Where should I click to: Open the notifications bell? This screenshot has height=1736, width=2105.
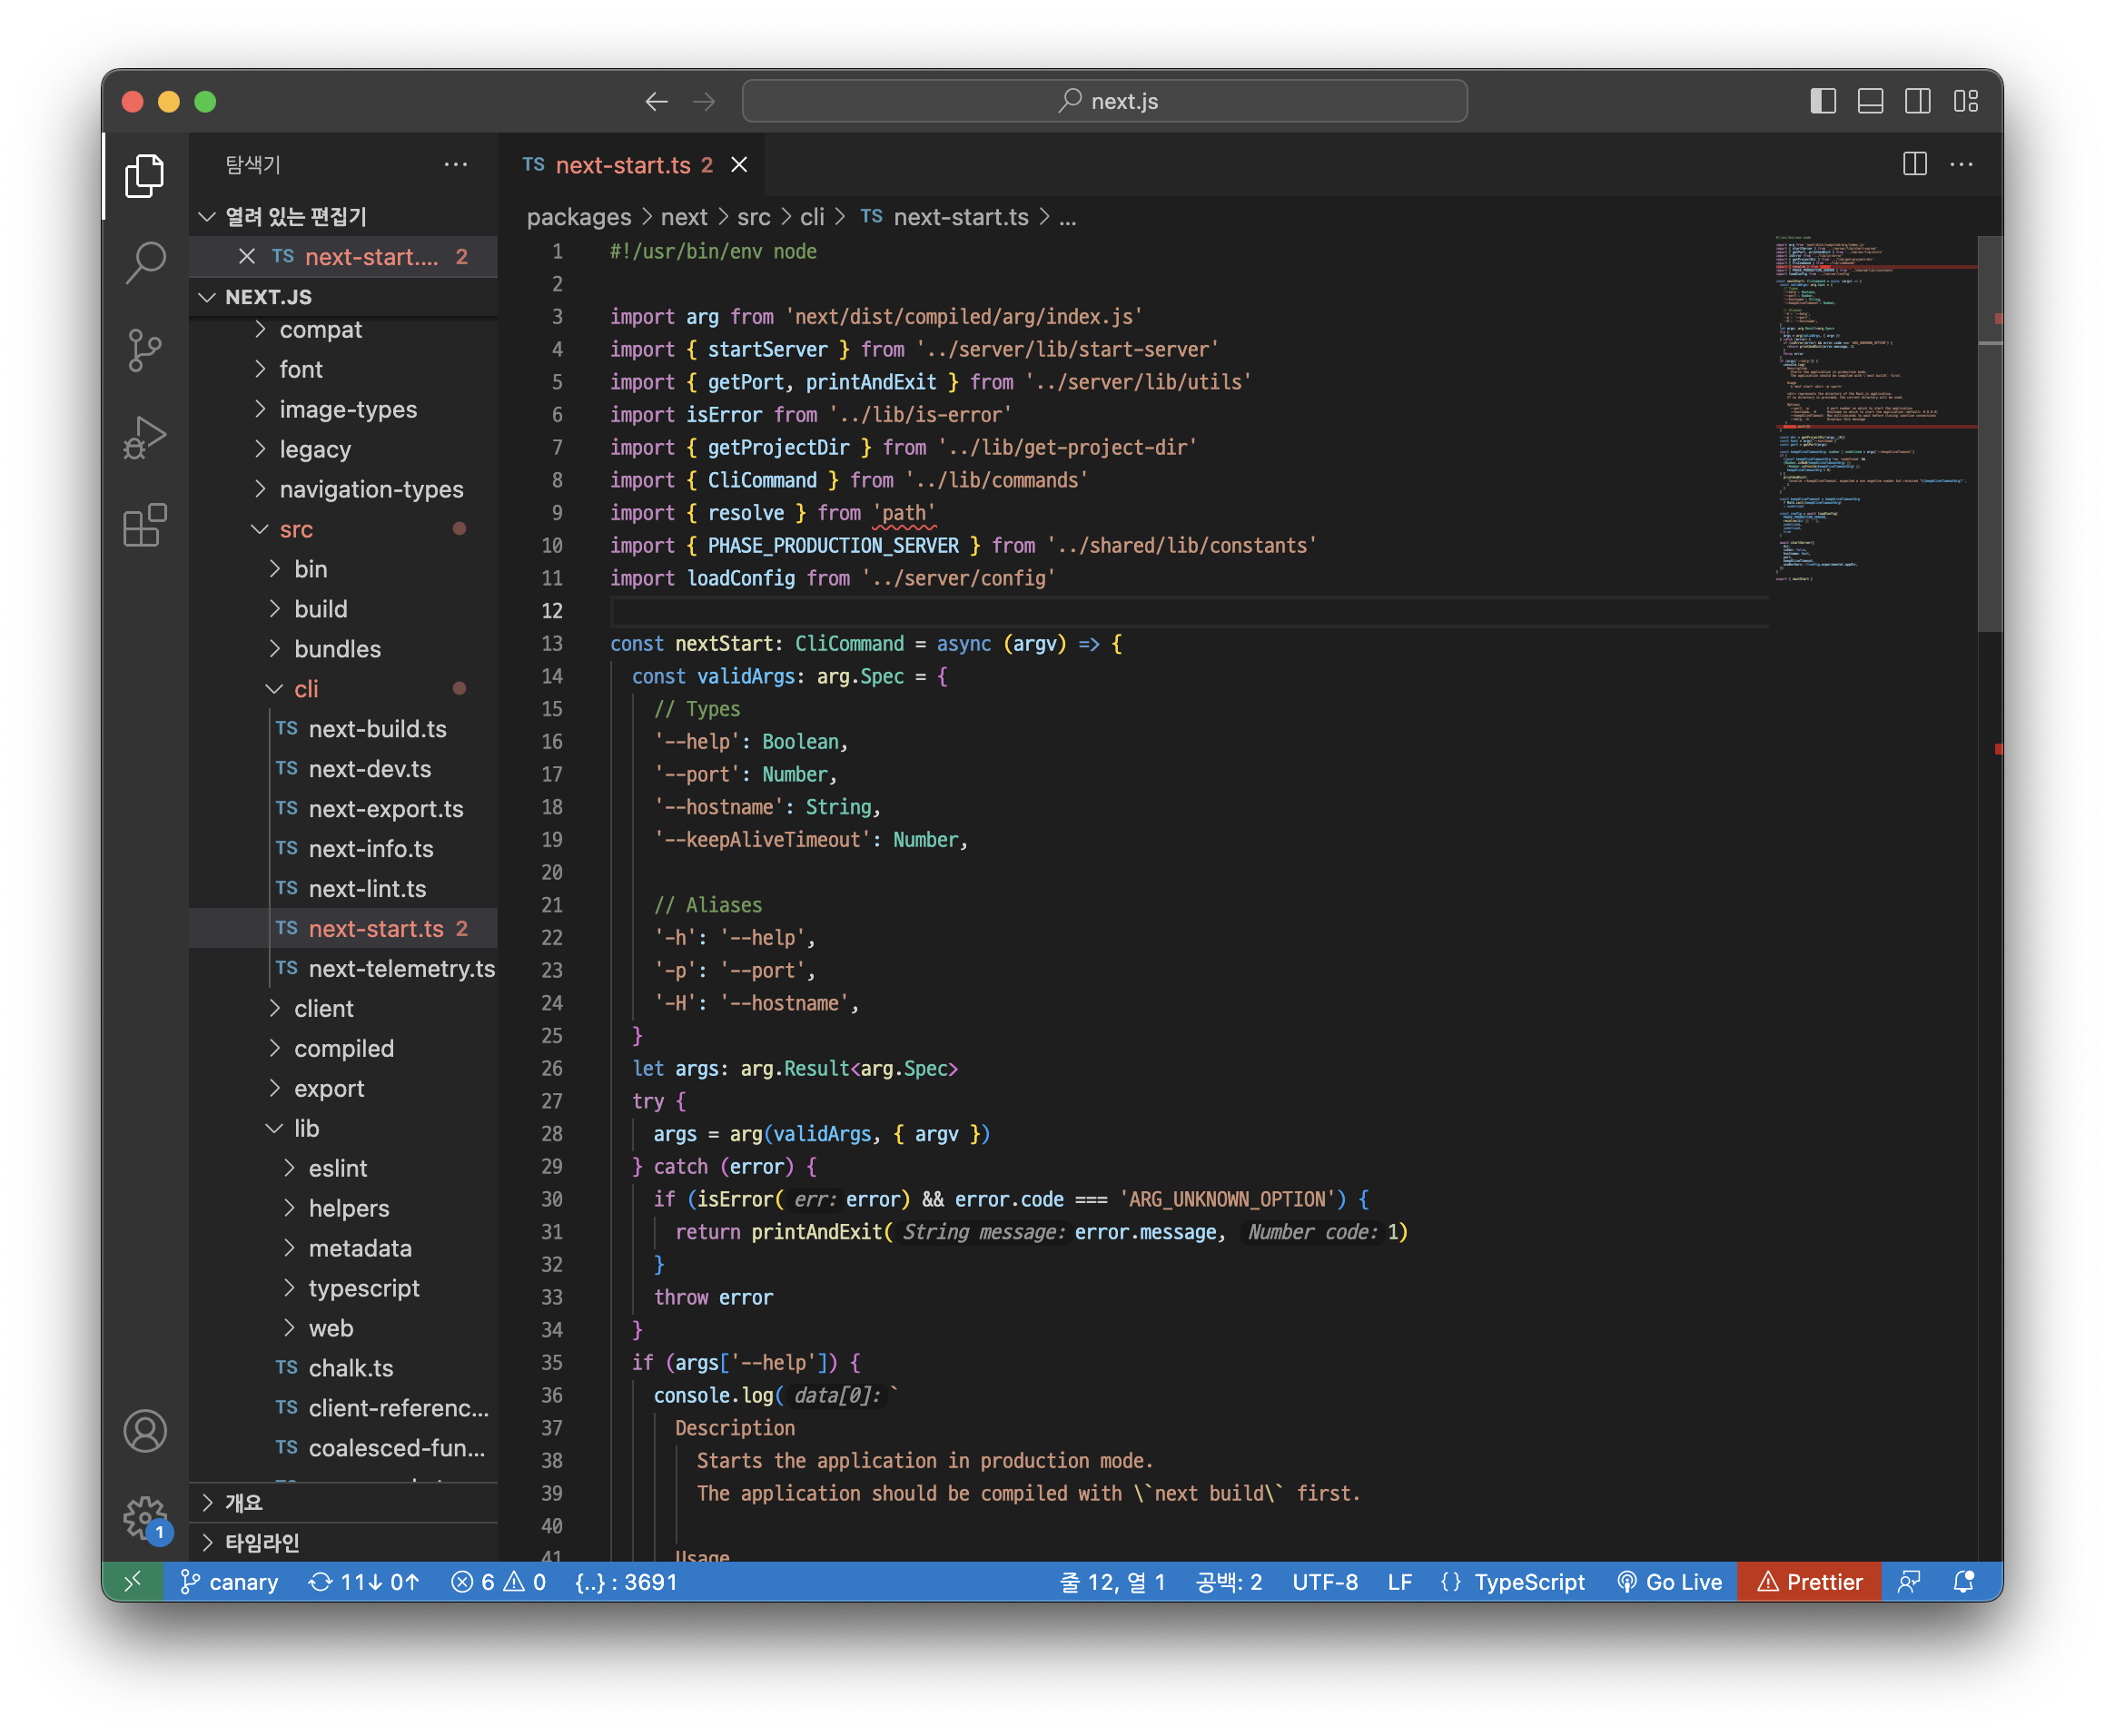pos(1963,1581)
